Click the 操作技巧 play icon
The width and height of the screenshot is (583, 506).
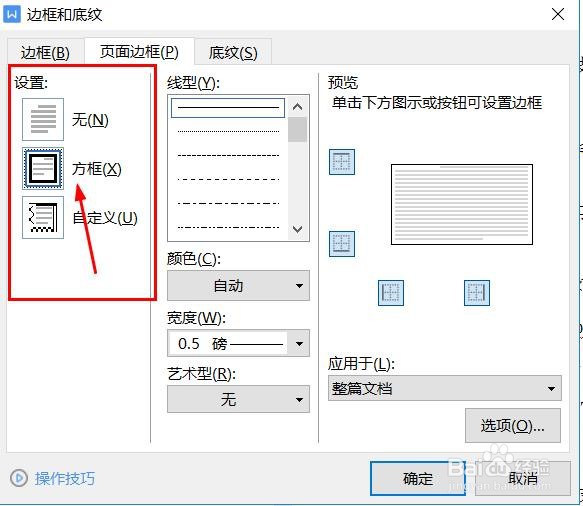pyautogui.click(x=19, y=478)
